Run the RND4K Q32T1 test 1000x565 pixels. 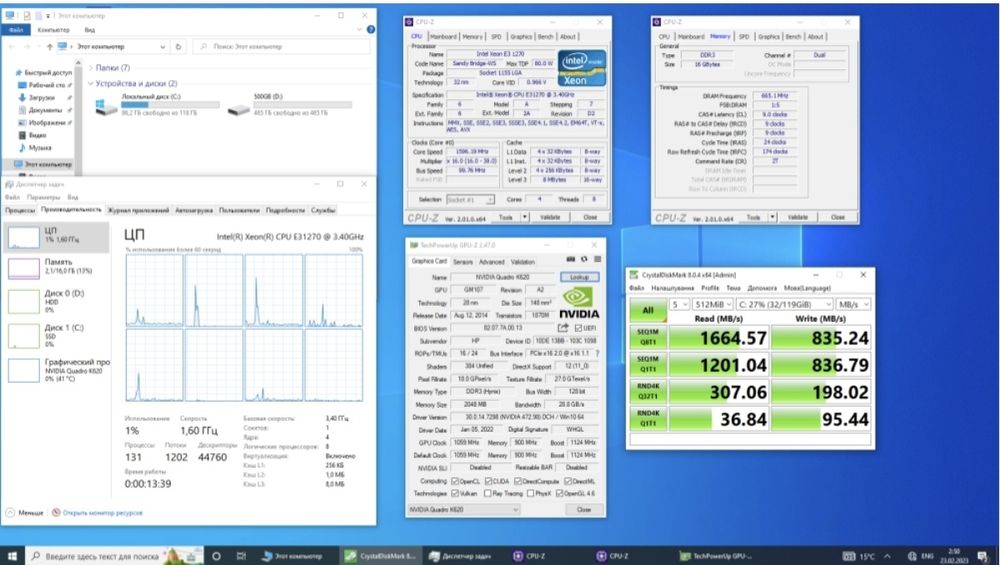(x=648, y=392)
